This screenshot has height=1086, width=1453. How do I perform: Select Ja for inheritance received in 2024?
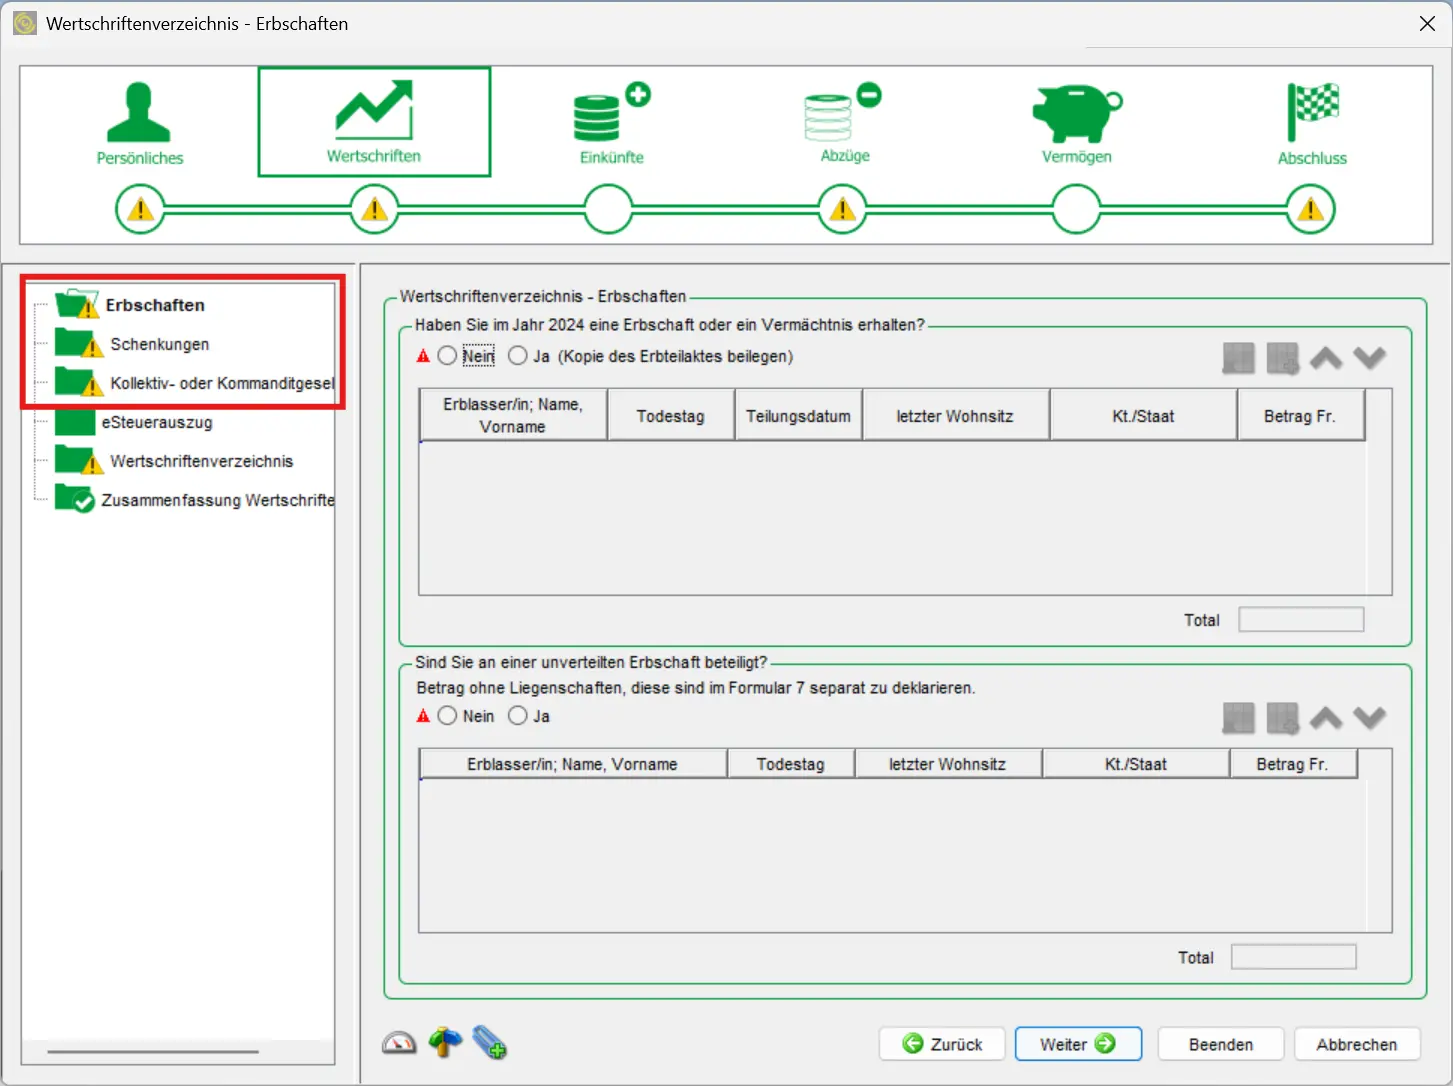click(x=518, y=356)
